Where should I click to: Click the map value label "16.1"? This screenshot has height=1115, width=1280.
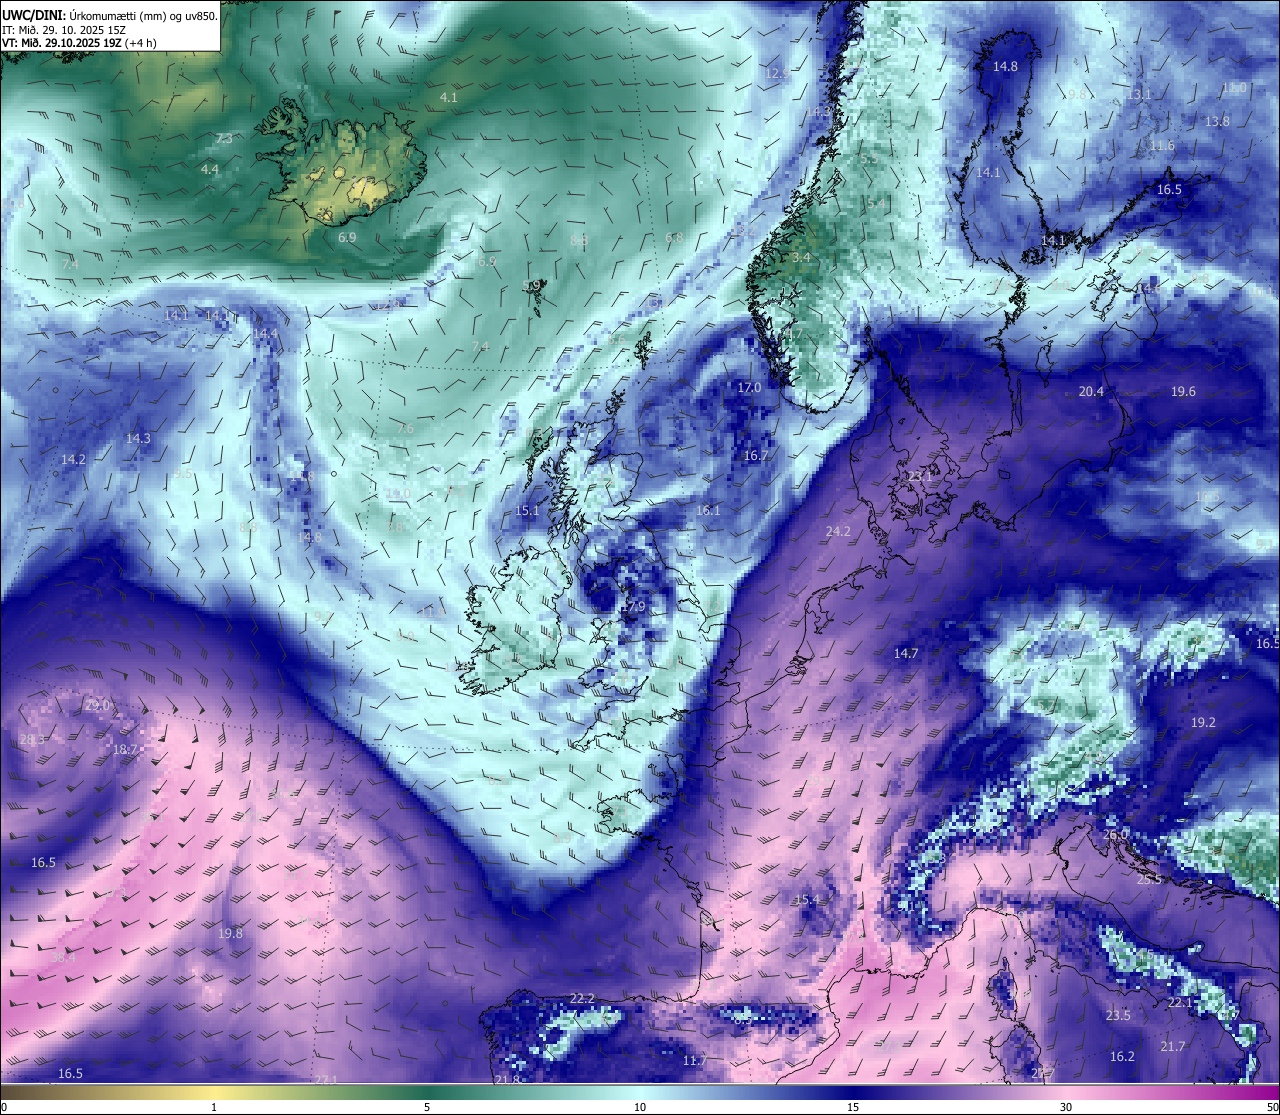tap(708, 510)
